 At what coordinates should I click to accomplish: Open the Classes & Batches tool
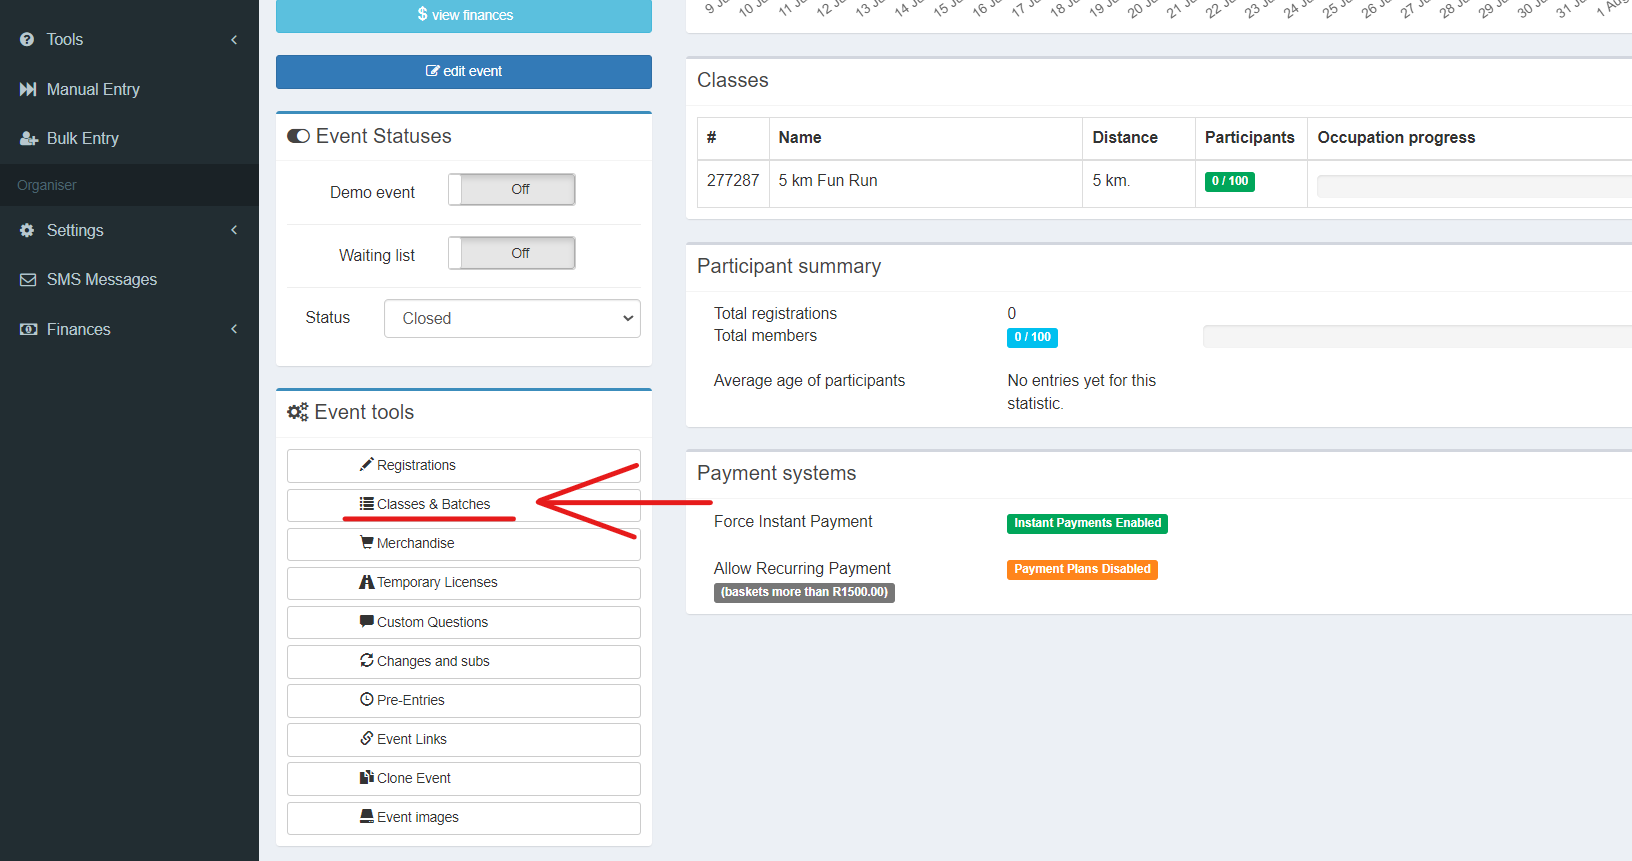point(464,505)
